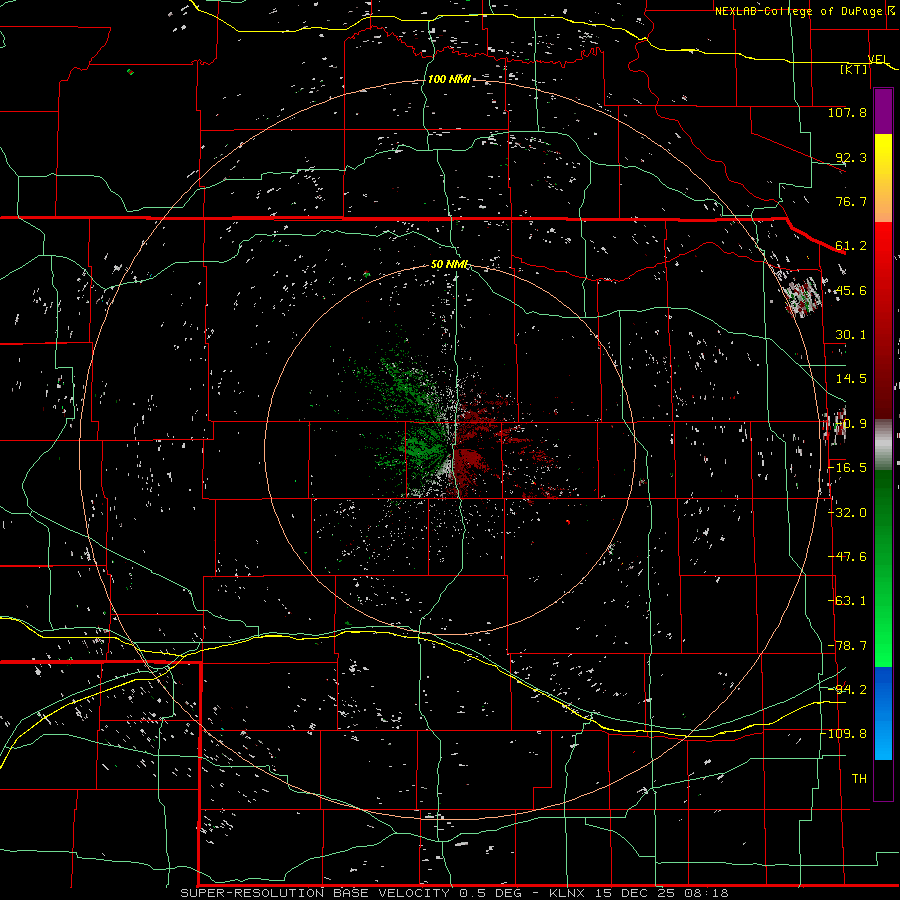900x900 pixels.
Task: Select the 107.8 scale value
Action: (x=847, y=112)
